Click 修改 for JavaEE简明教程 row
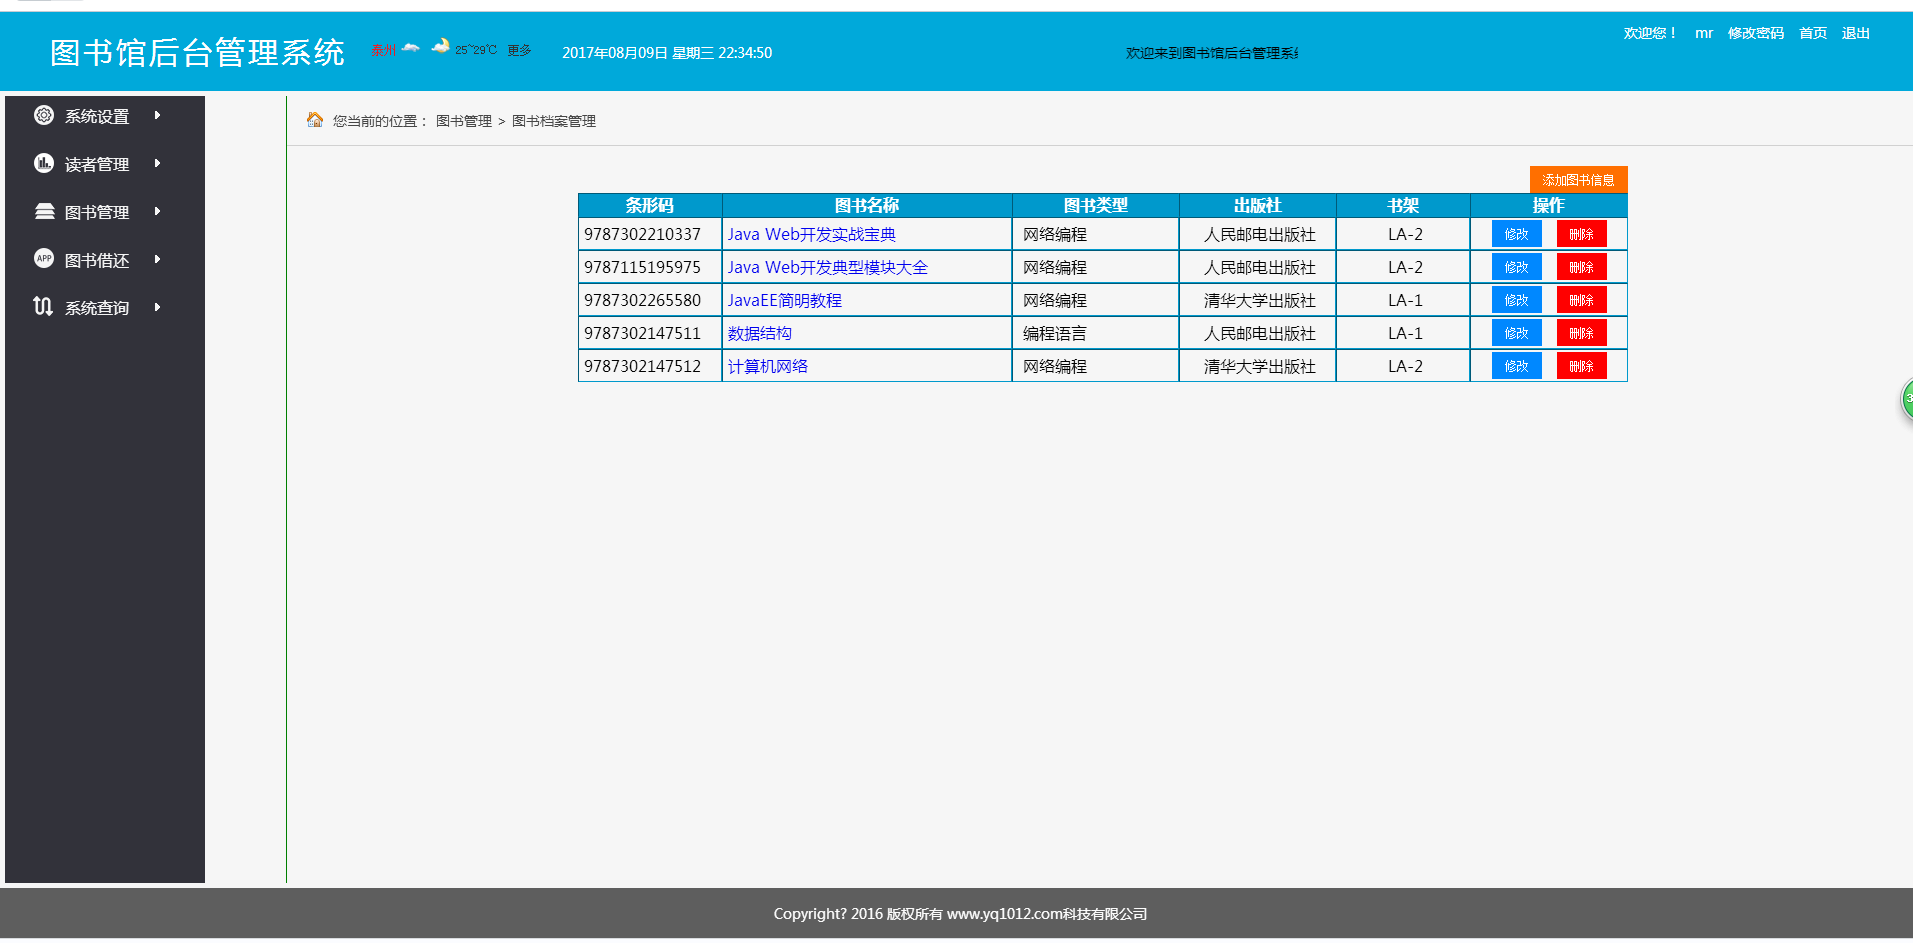The width and height of the screenshot is (1913, 943). (1516, 300)
